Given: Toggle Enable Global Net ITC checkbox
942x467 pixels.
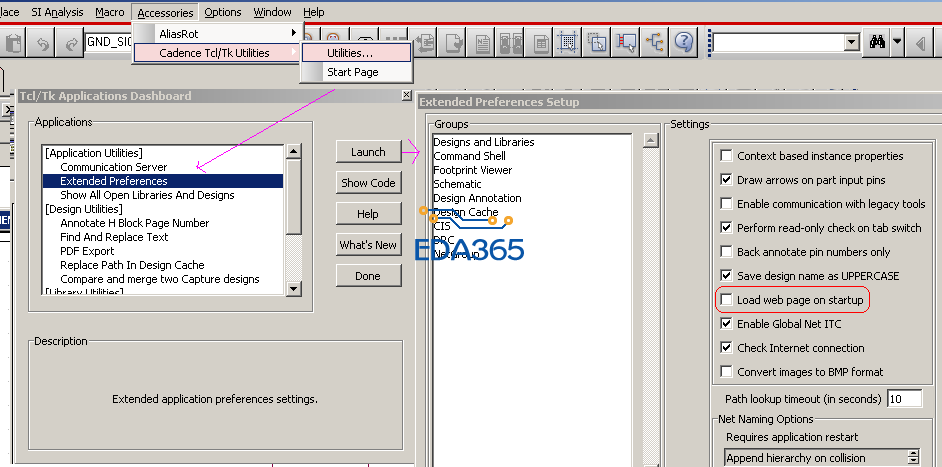Looking at the screenshot, I should [x=726, y=324].
